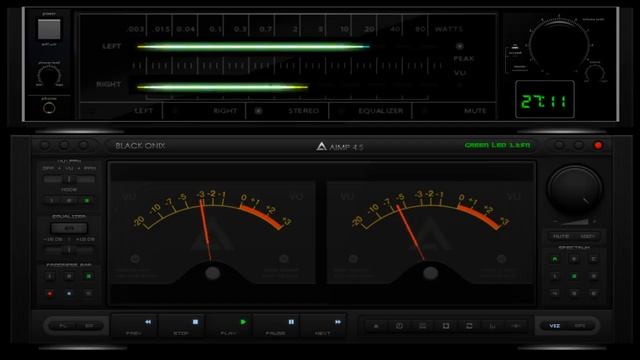The image size is (640, 360).
Task: Click the green lit Mode button
Action: coord(87,200)
